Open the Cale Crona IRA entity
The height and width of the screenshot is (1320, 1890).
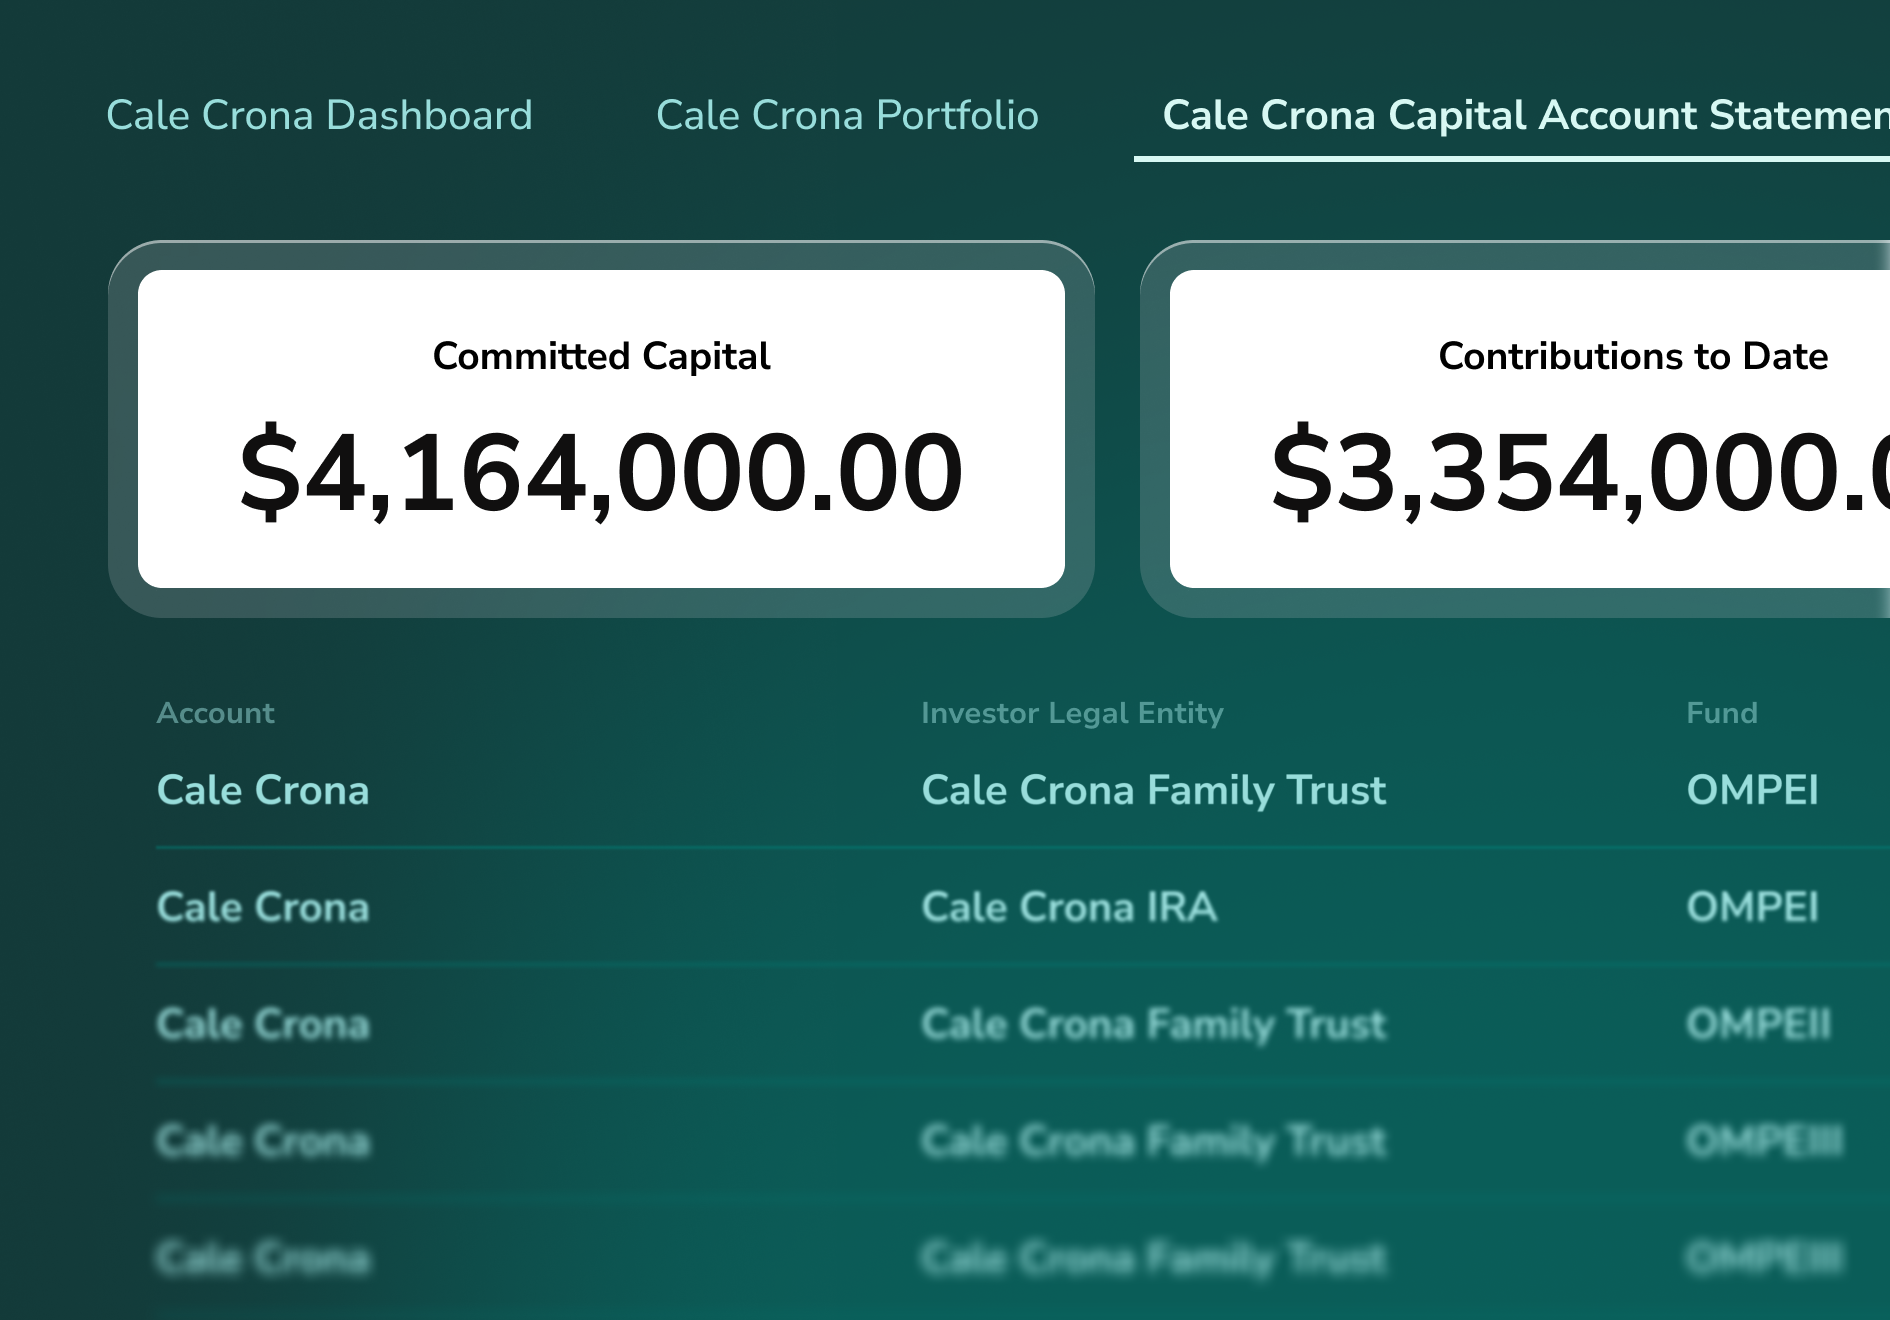[1069, 907]
